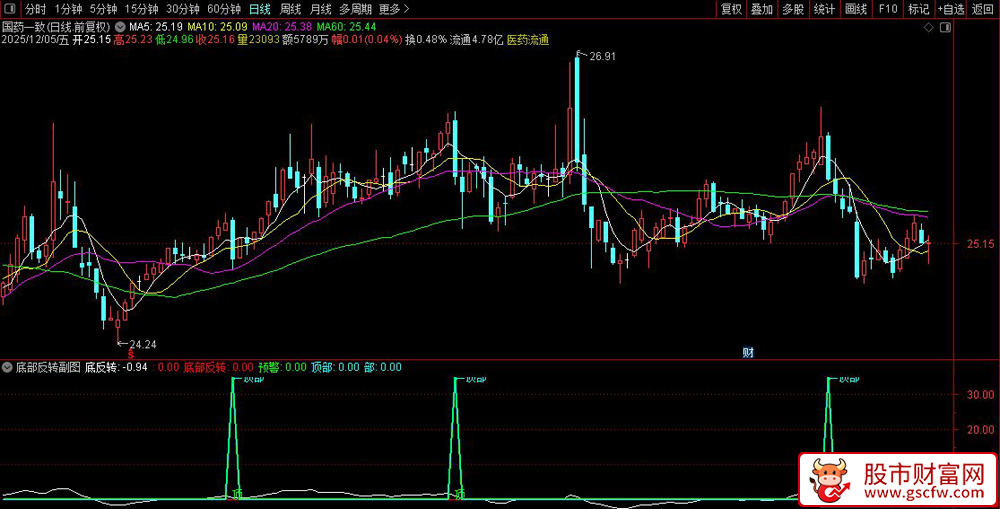
Task: Toggle the left sidebar panel icon
Action: 11,9
